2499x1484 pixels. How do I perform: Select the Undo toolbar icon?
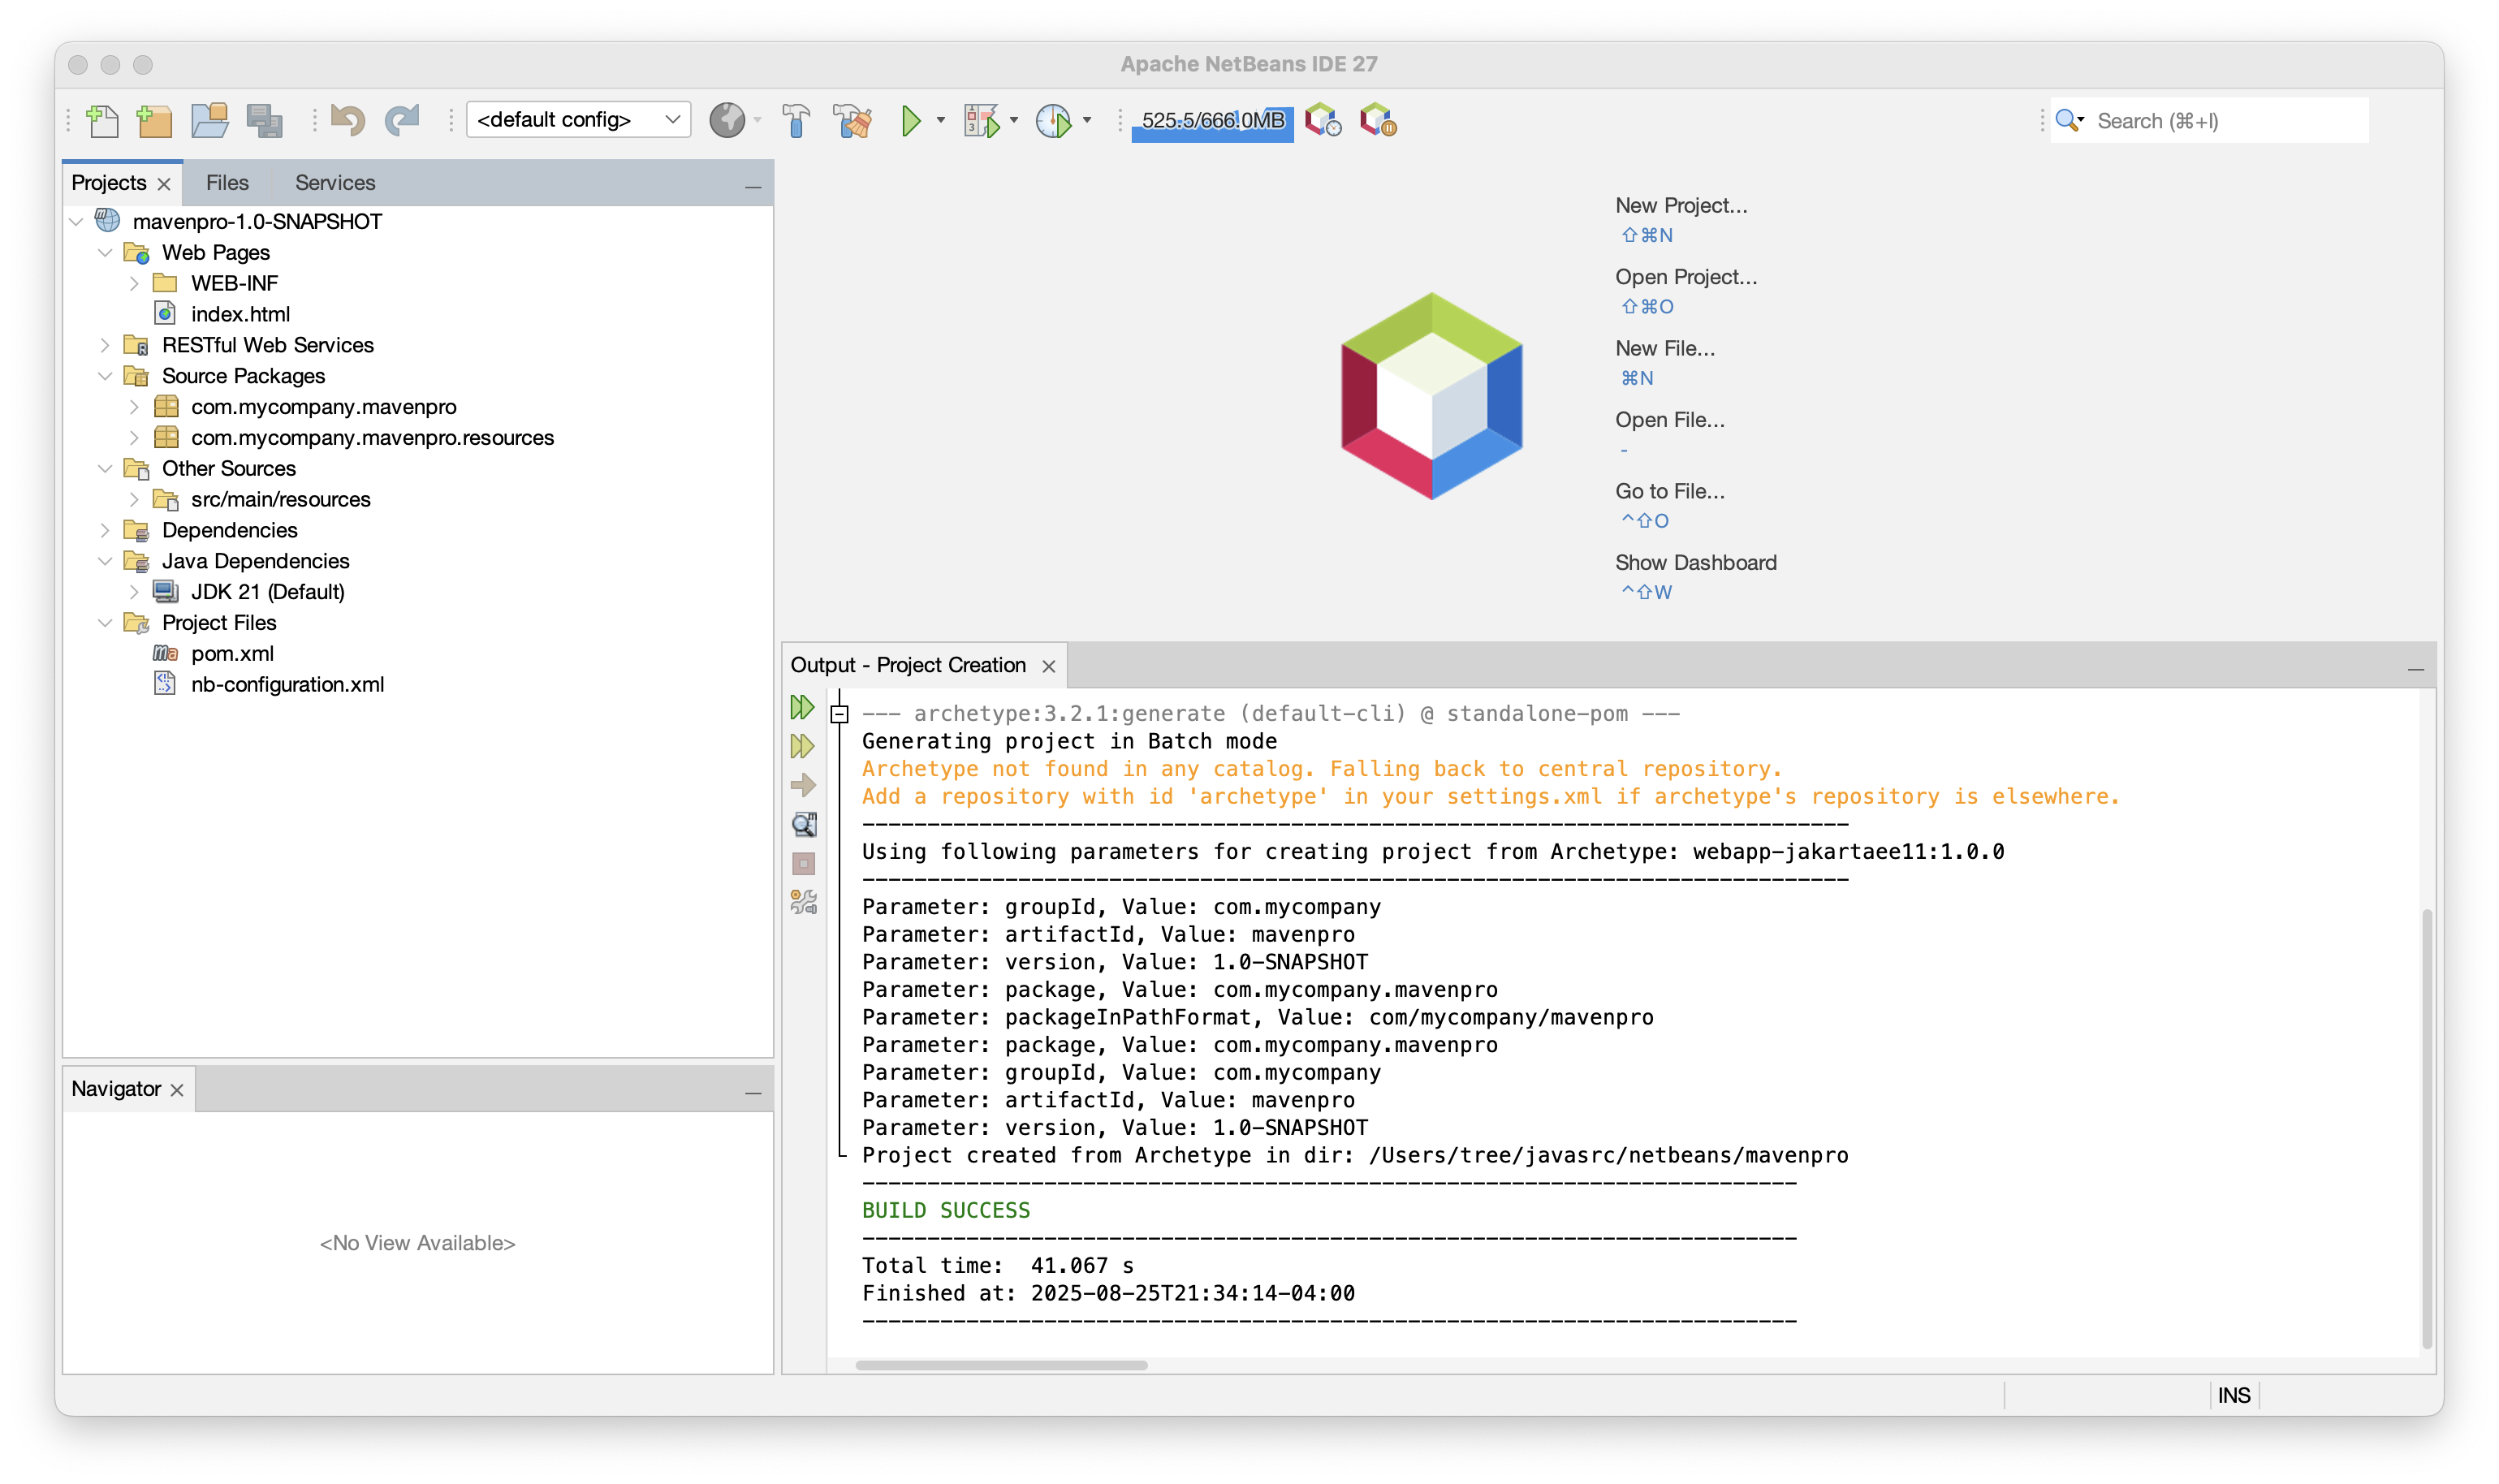tap(346, 119)
